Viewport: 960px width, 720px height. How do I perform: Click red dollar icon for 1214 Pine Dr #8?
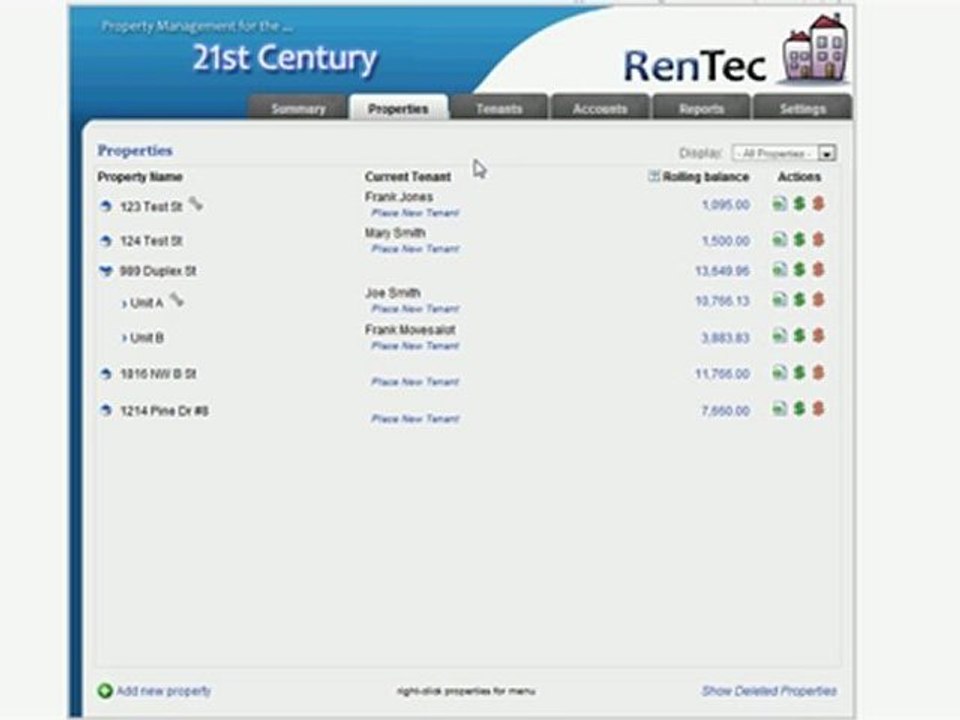pos(819,408)
